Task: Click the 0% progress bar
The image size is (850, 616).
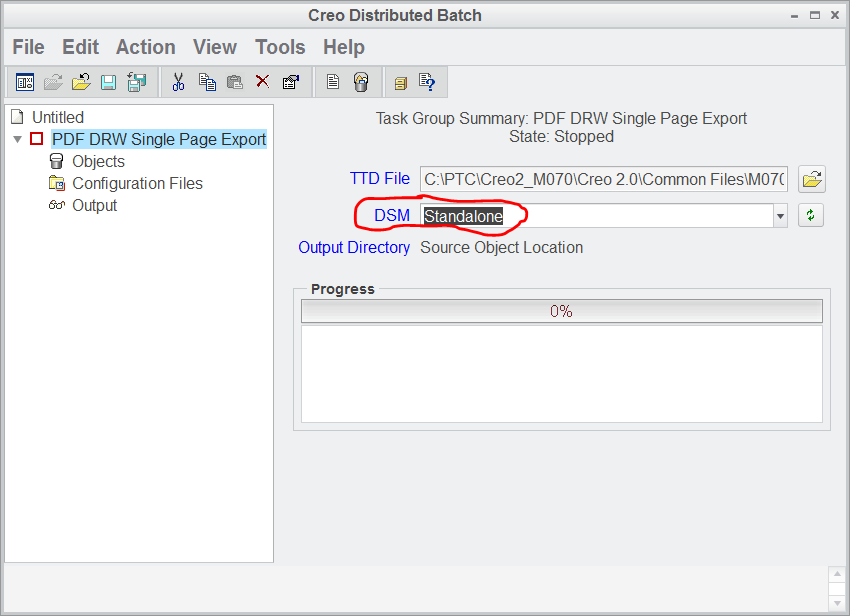Action: 562,311
